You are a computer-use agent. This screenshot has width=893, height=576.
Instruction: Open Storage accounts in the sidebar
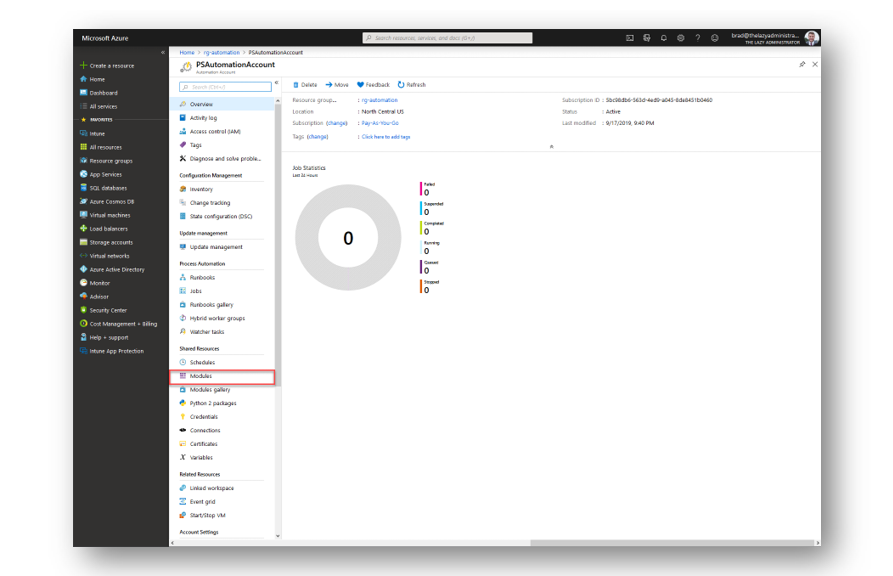click(106, 243)
